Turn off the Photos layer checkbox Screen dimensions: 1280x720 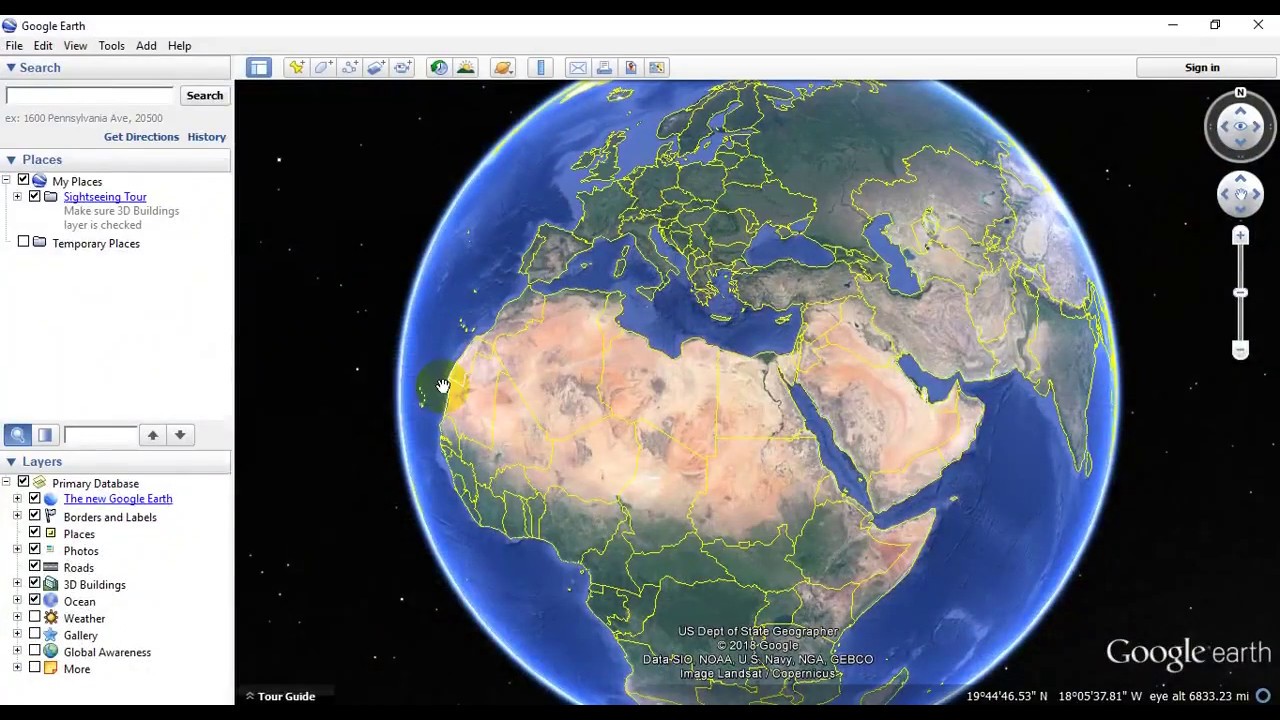point(34,549)
